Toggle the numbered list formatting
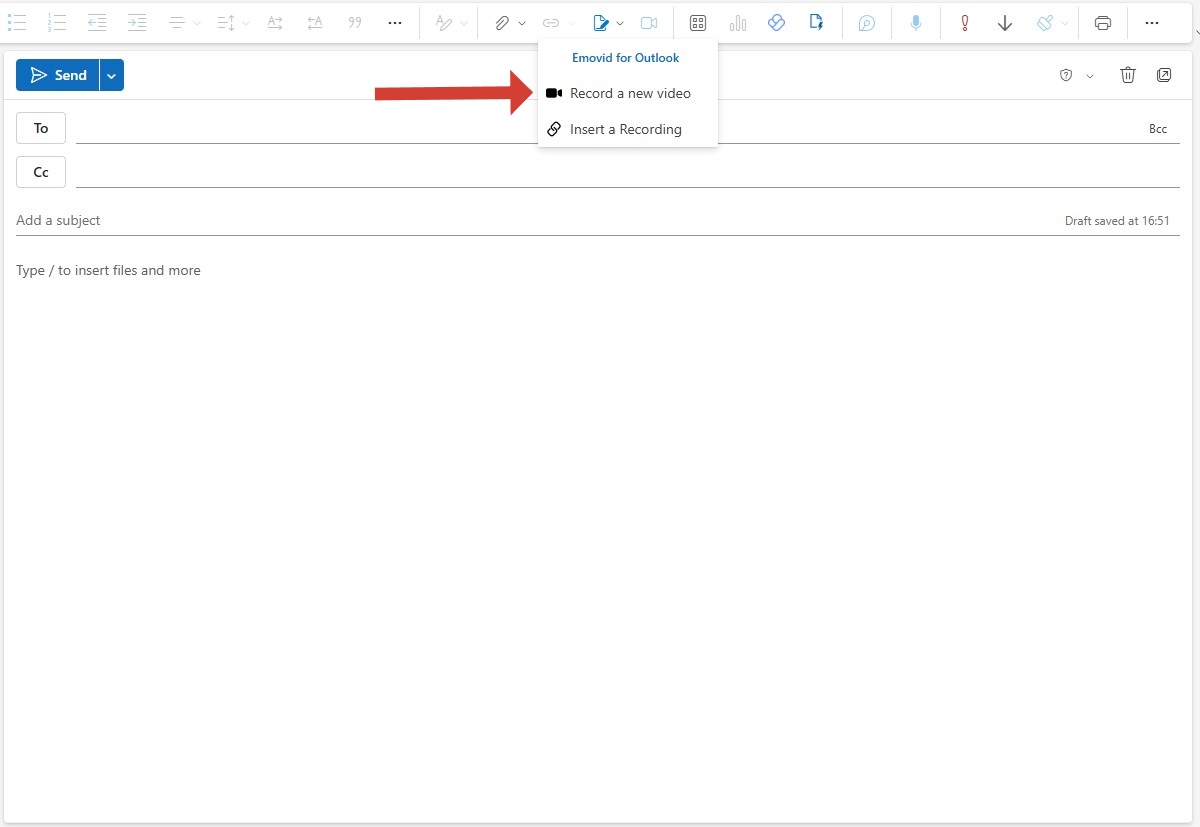1200x827 pixels. [x=57, y=23]
